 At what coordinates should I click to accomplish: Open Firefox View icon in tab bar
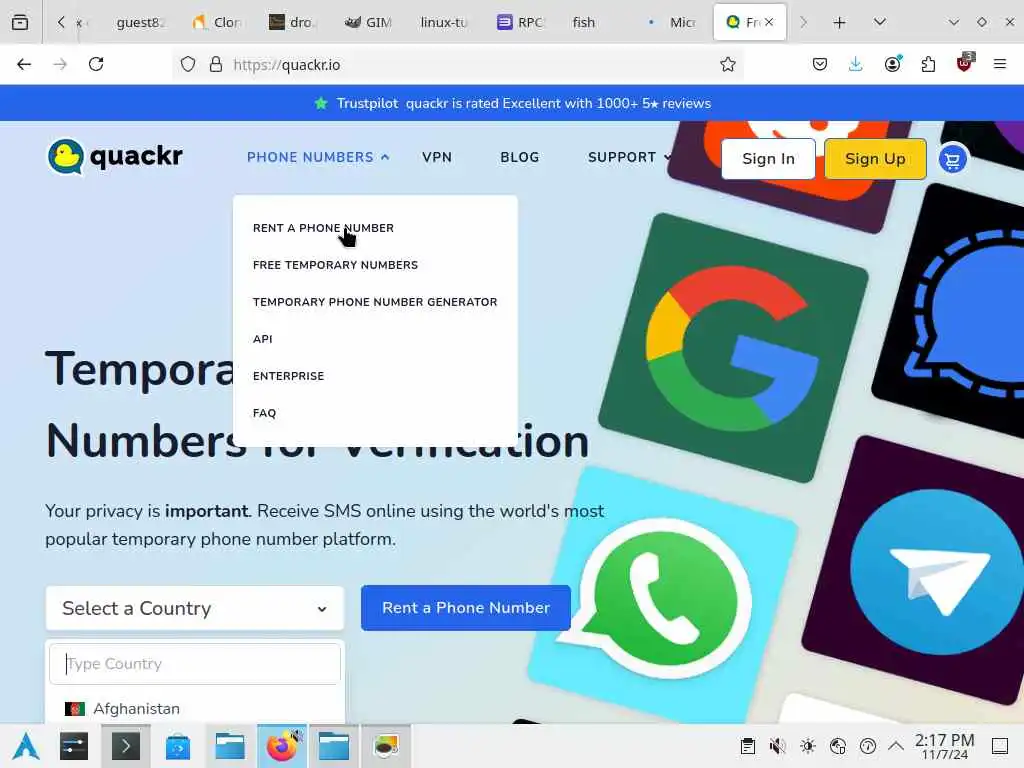point(20,22)
